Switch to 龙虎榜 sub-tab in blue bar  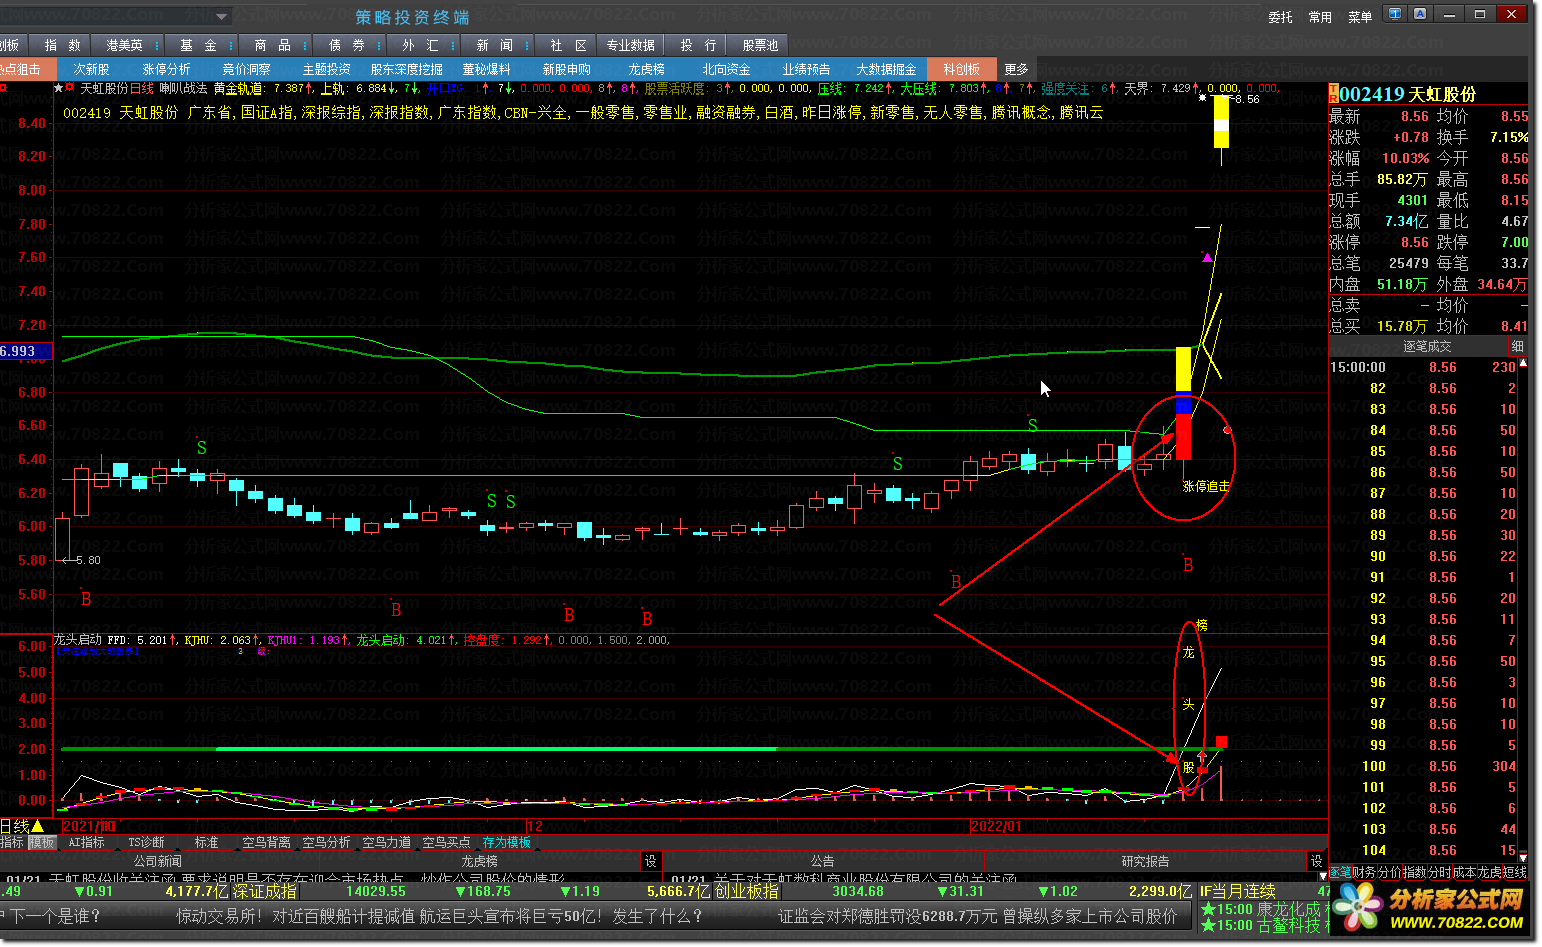pyautogui.click(x=646, y=69)
